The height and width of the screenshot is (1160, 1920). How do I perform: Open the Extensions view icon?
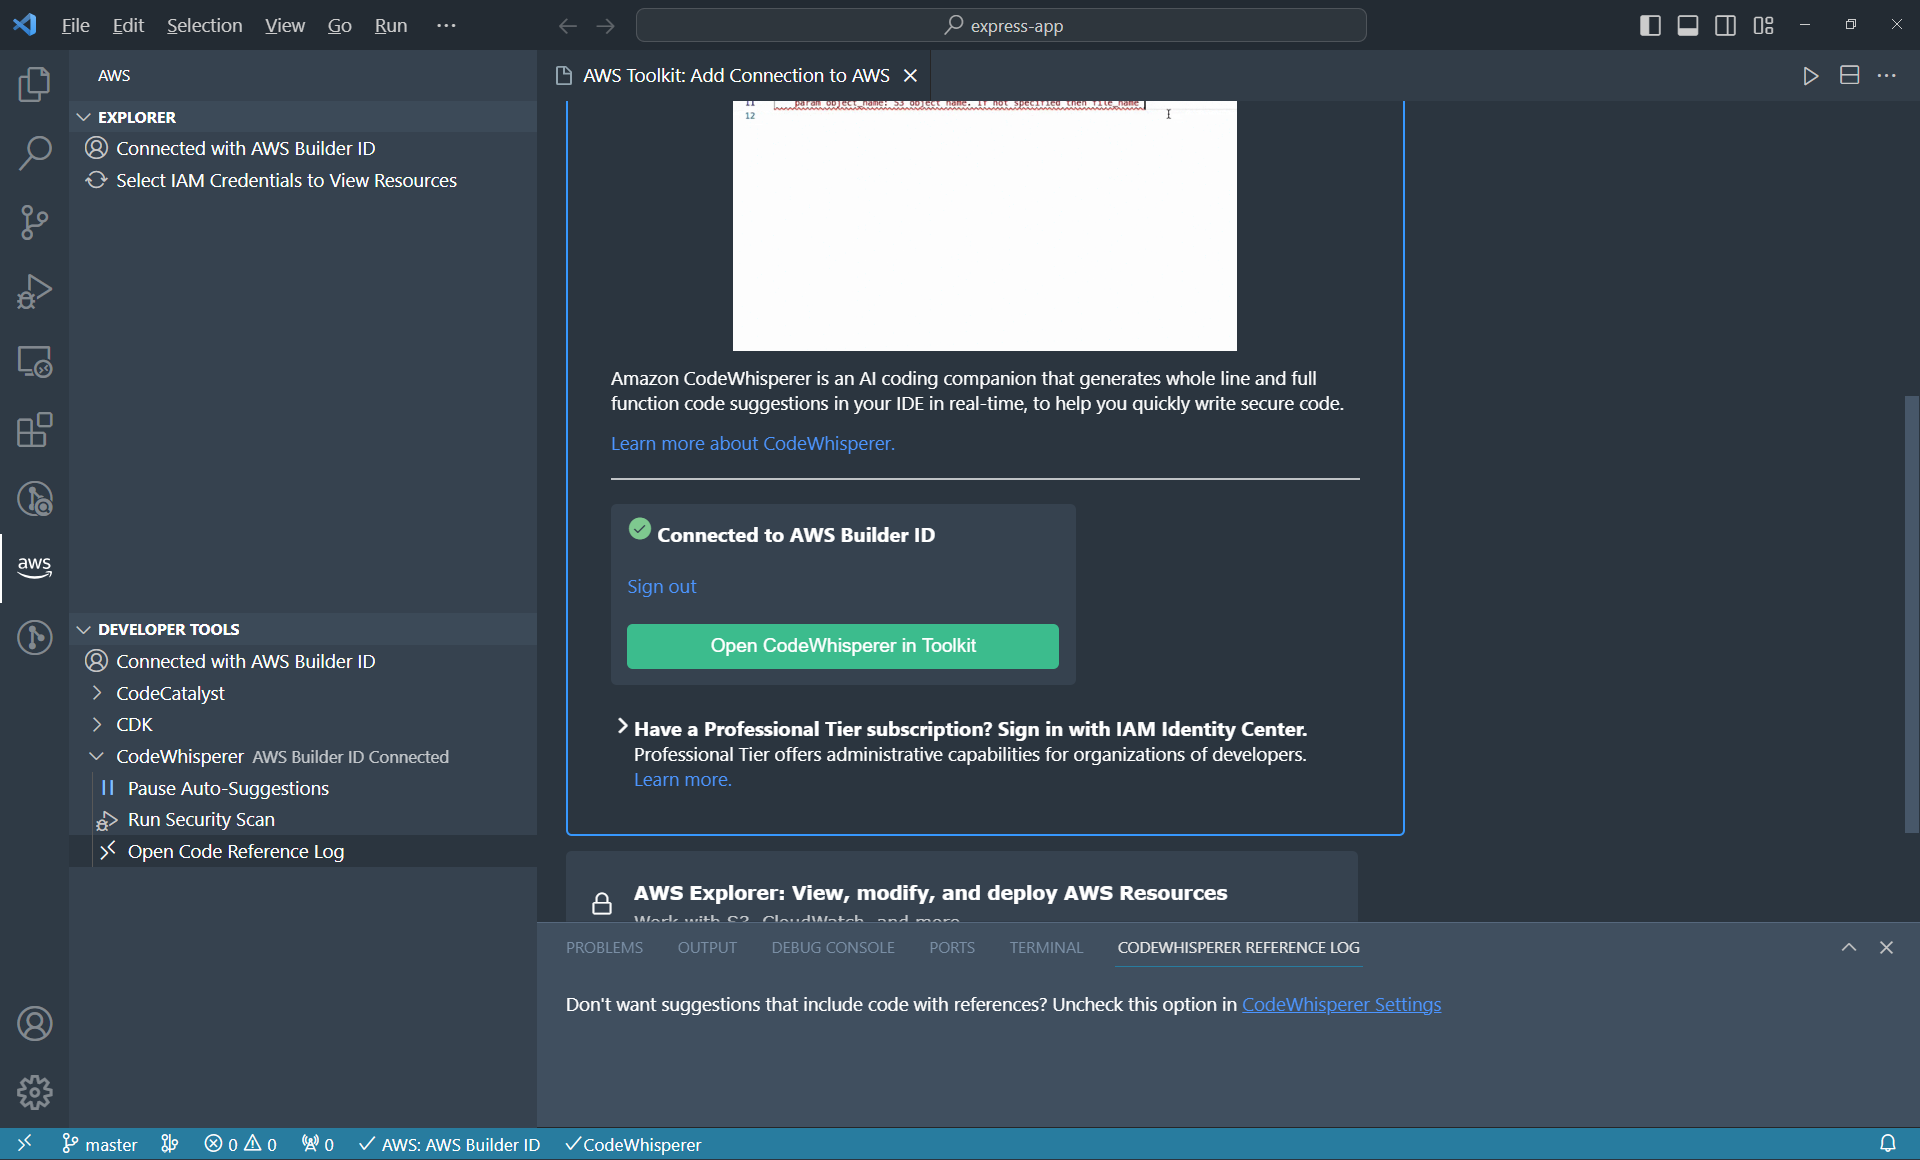click(x=34, y=430)
